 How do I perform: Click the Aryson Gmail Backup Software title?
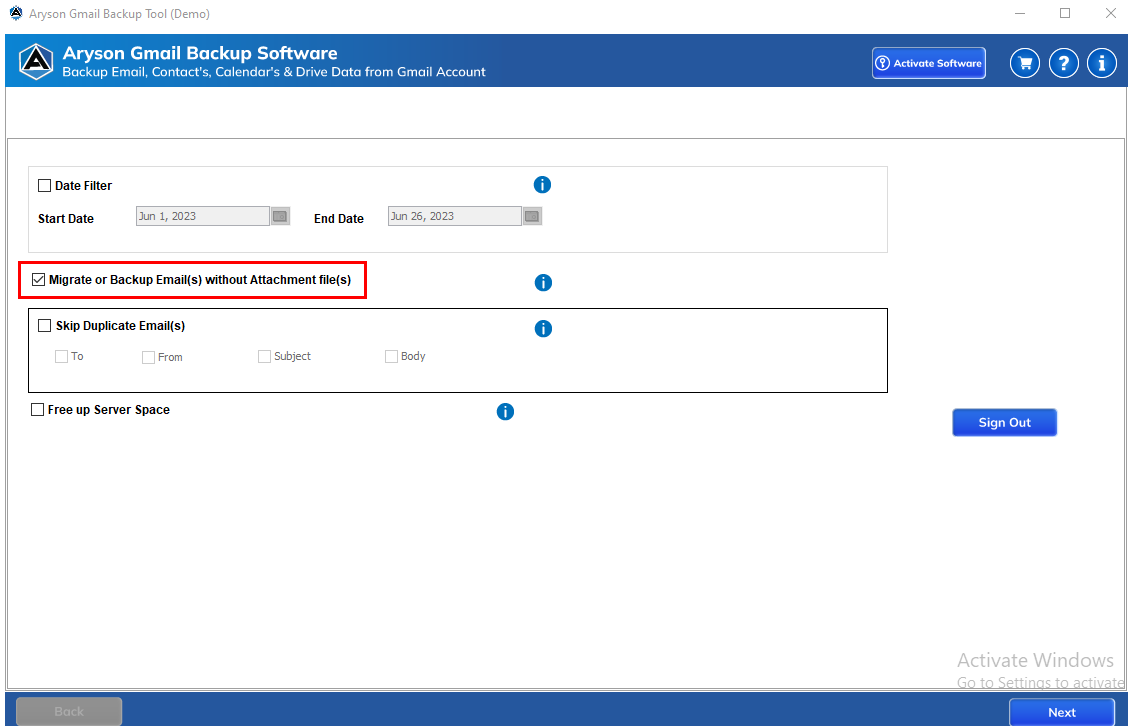point(200,53)
